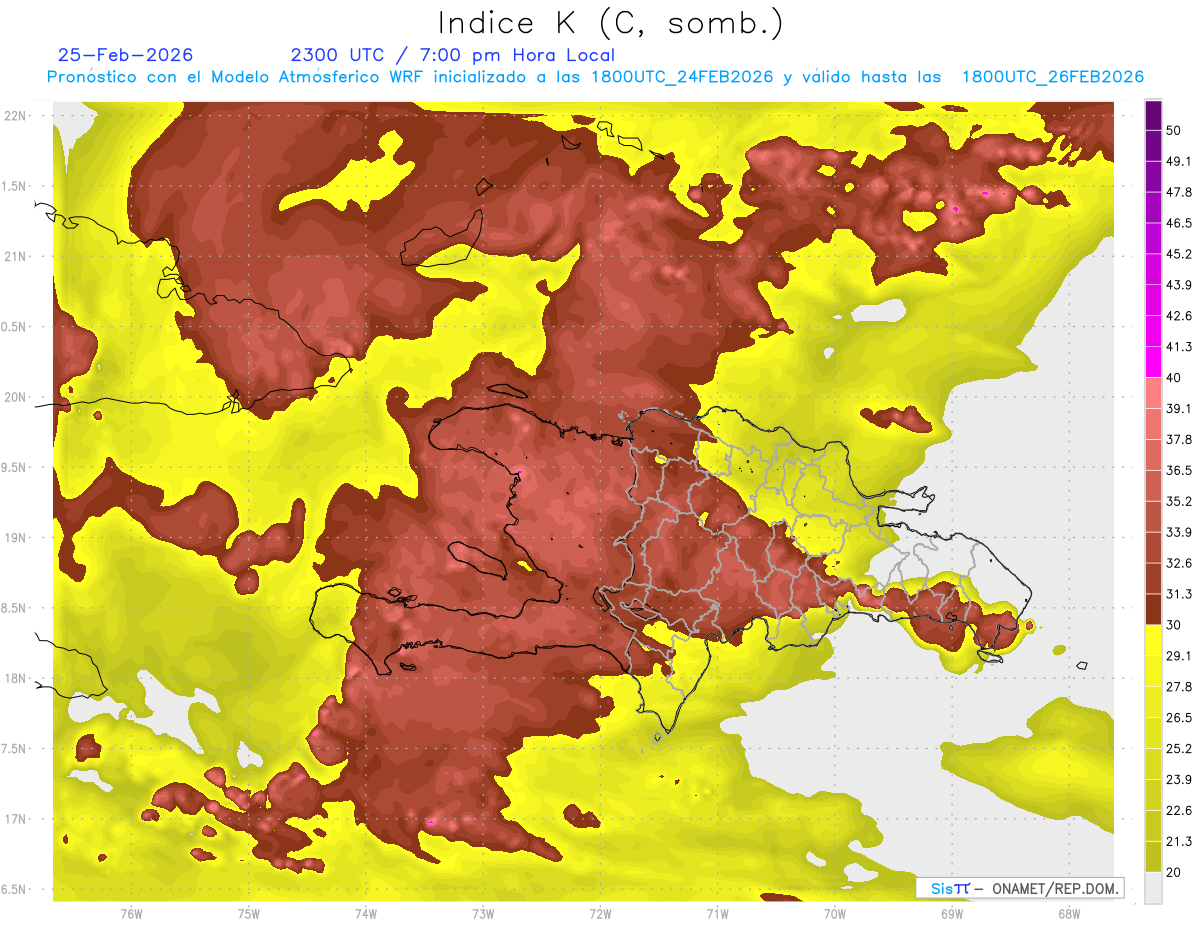Pick the light grey swatch below 20
The width and height of the screenshot is (1200, 927).
click(1153, 888)
